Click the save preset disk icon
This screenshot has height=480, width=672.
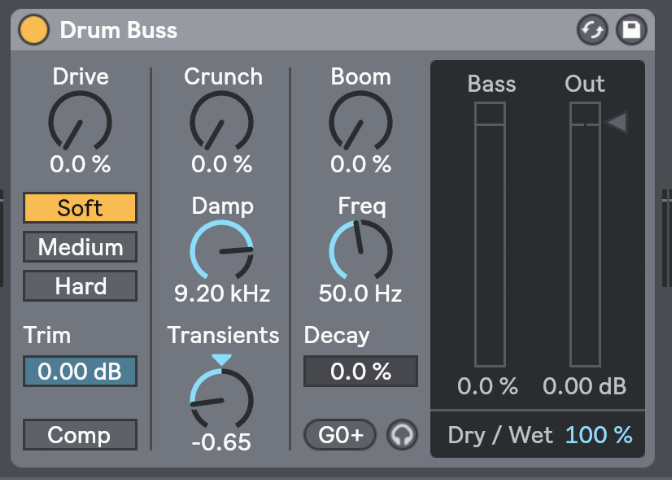630,29
